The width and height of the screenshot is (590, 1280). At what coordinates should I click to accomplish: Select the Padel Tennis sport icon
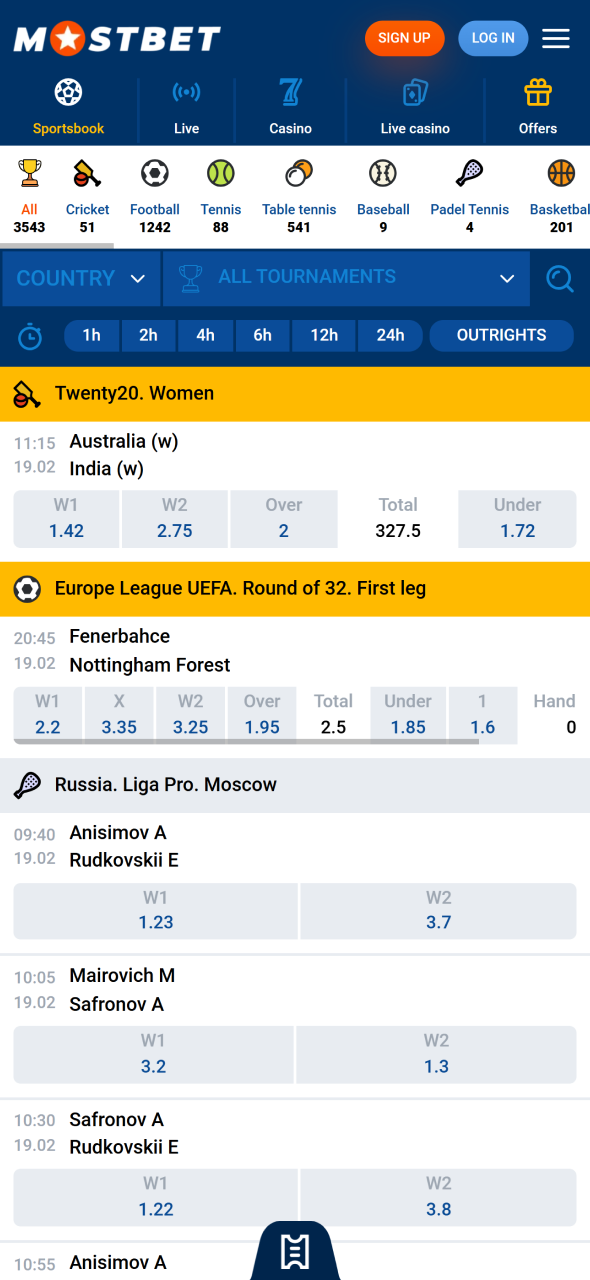469,175
